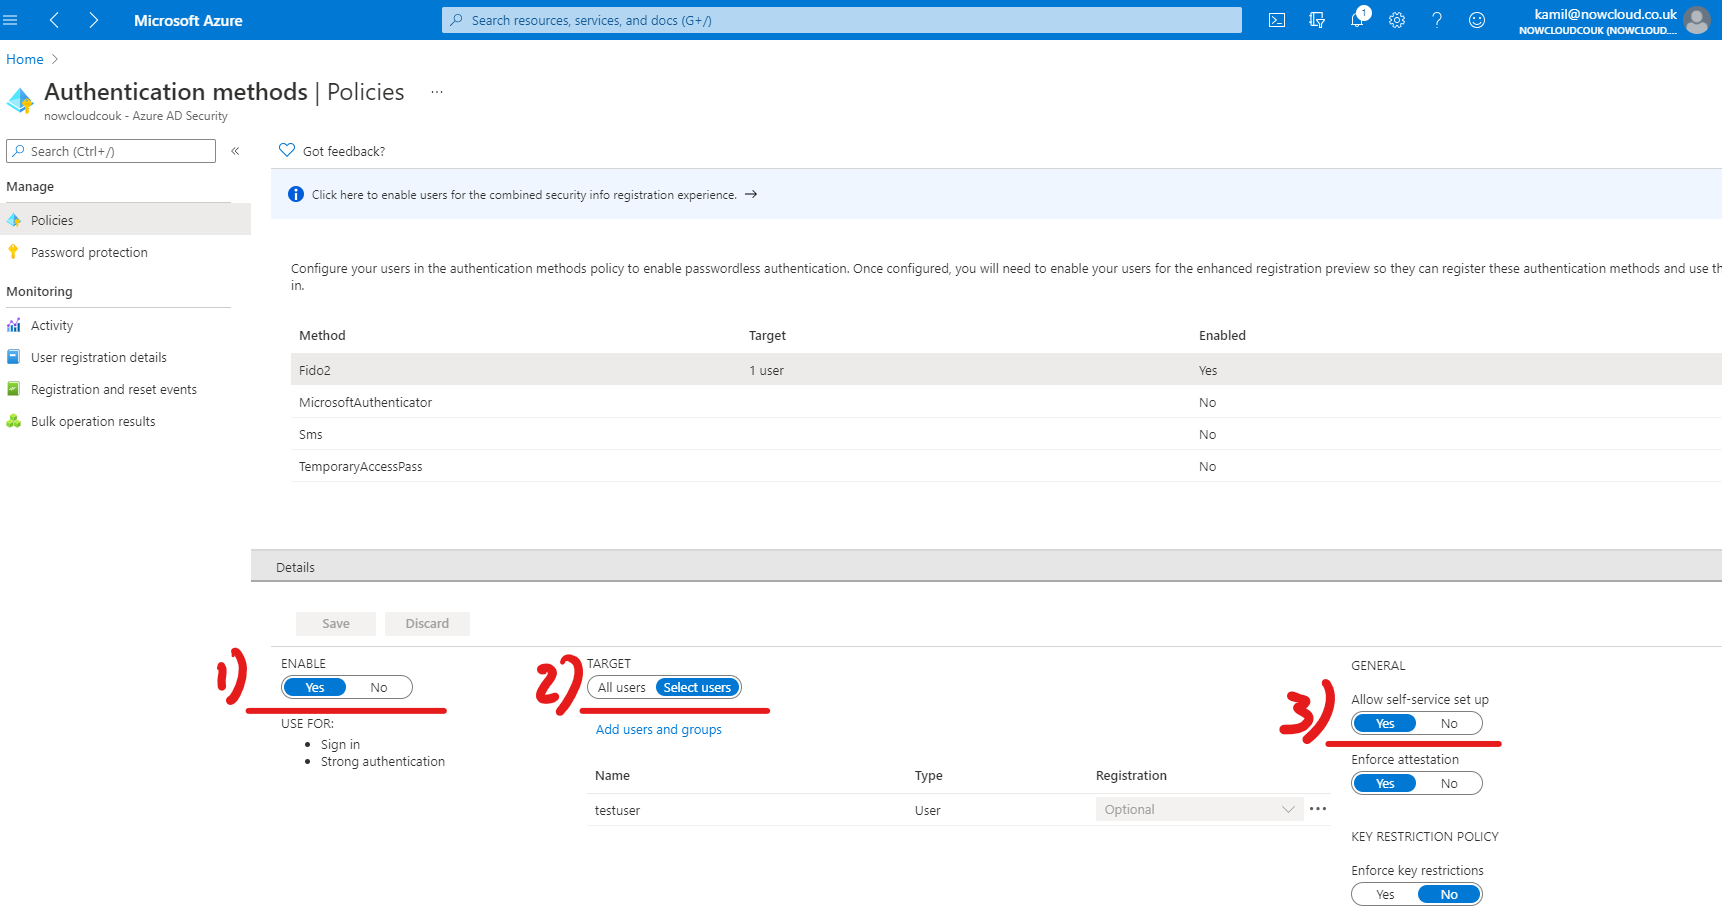Open feedback smiley icon
The width and height of the screenshot is (1722, 915).
(x=1477, y=20)
